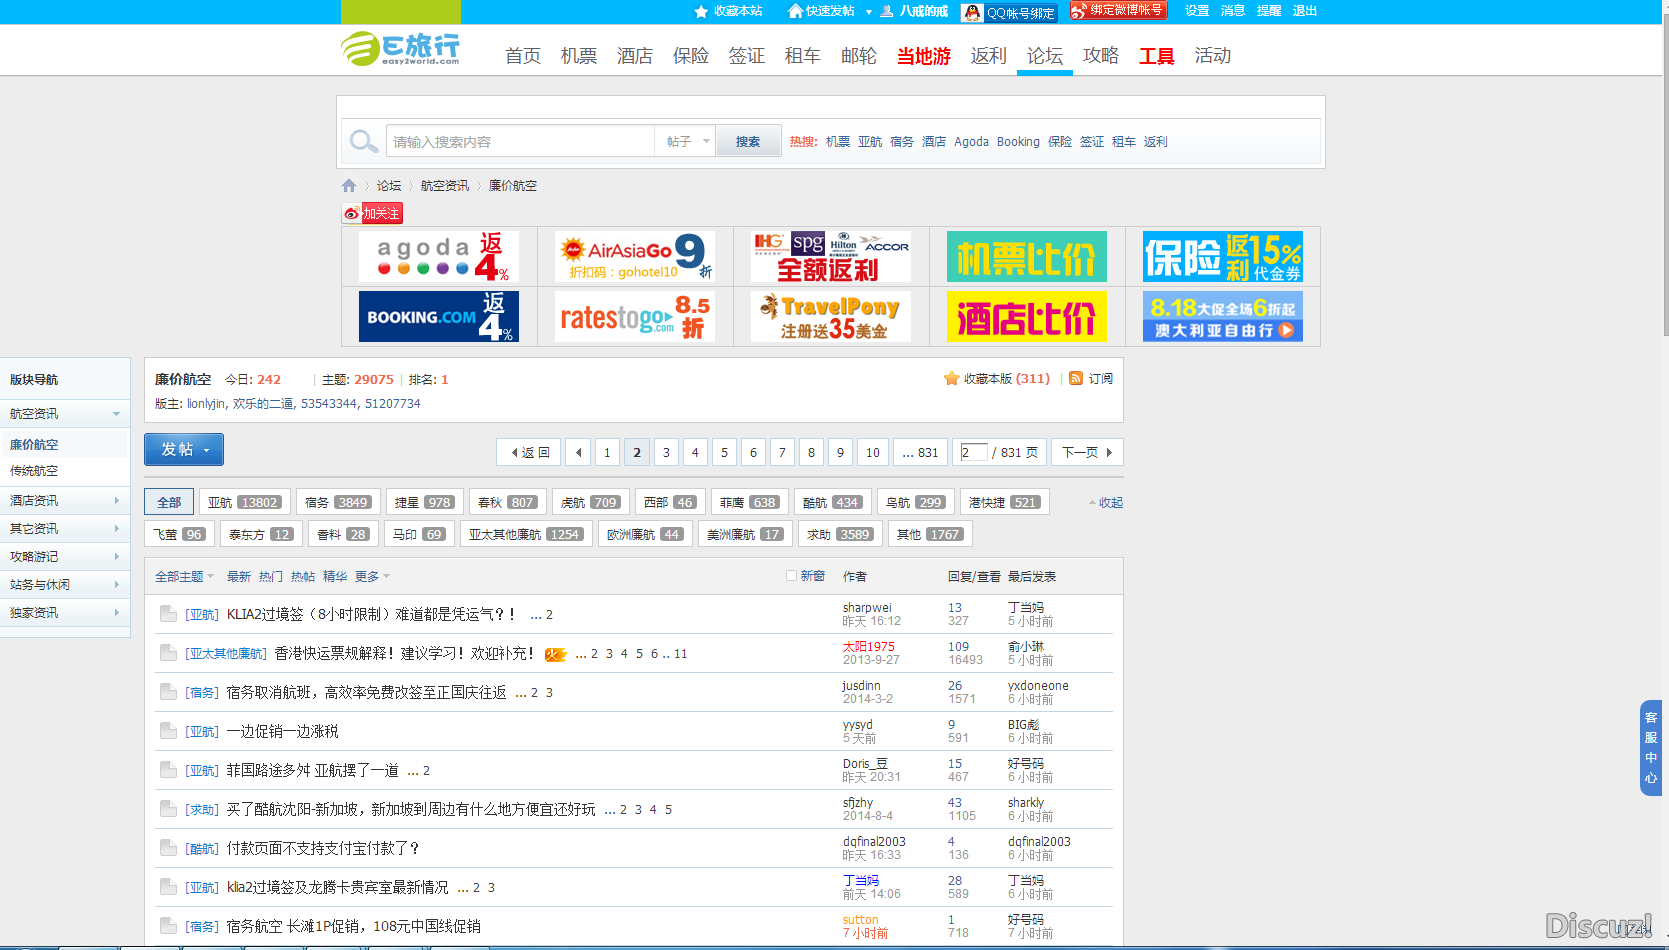
Task: Open the 当地游 nav menu
Action: (924, 55)
